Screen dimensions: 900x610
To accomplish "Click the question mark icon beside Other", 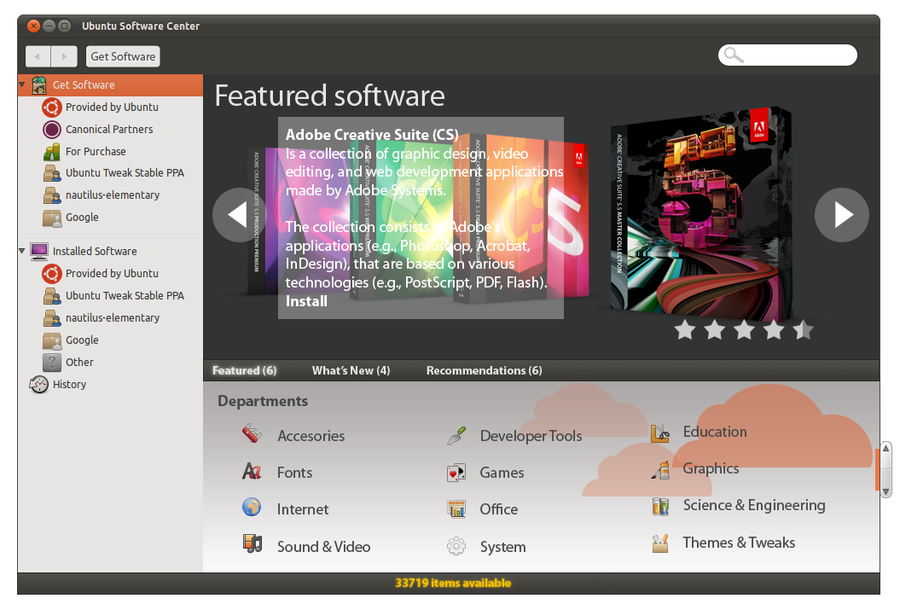I will pos(52,362).
